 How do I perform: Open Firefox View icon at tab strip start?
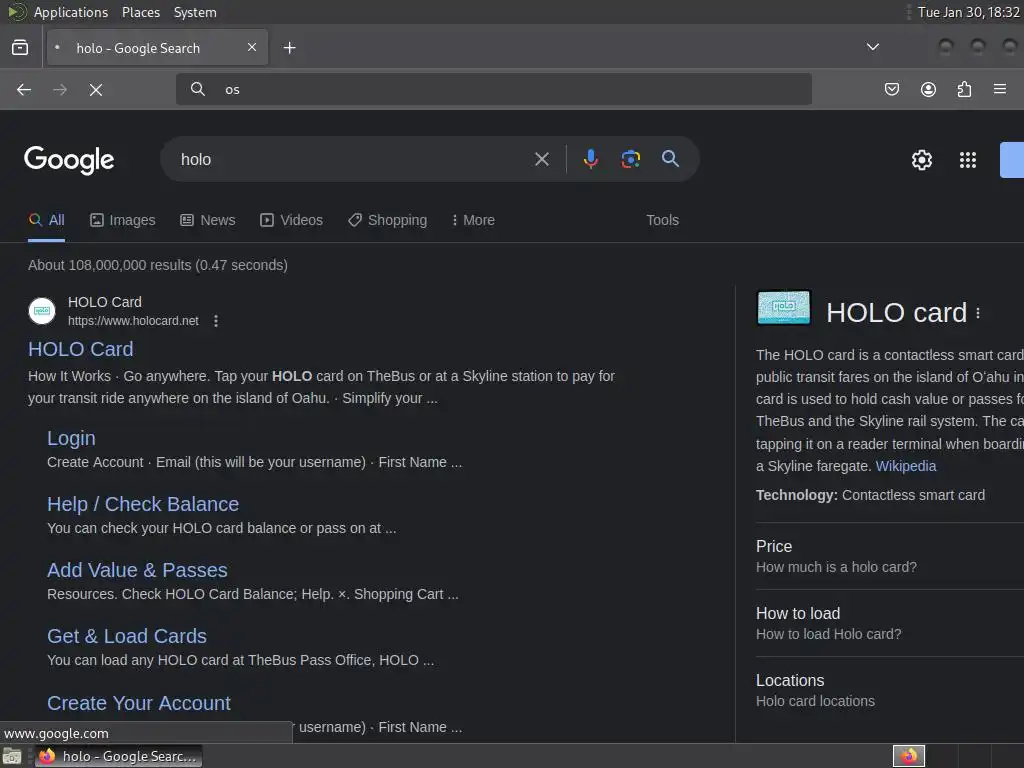pyautogui.click(x=20, y=48)
